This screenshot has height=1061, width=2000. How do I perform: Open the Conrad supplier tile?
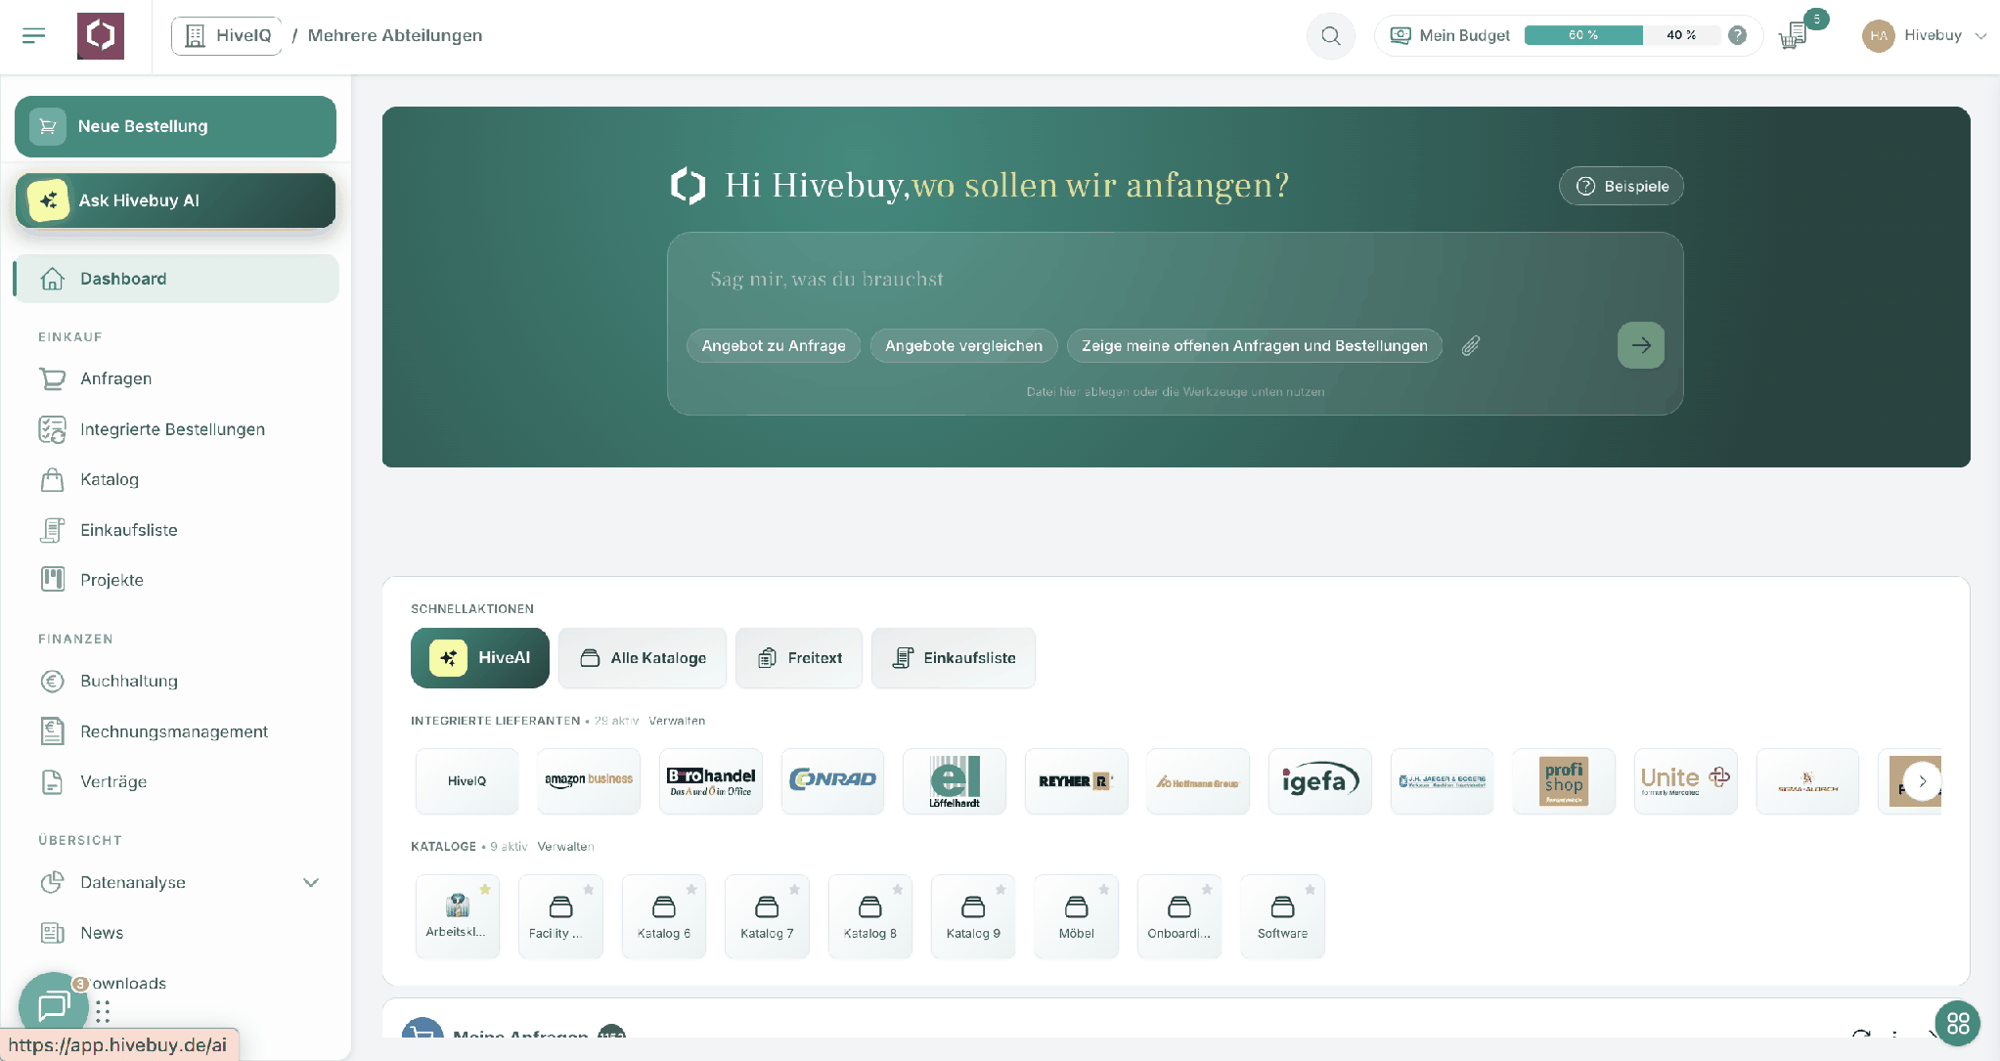(x=832, y=780)
